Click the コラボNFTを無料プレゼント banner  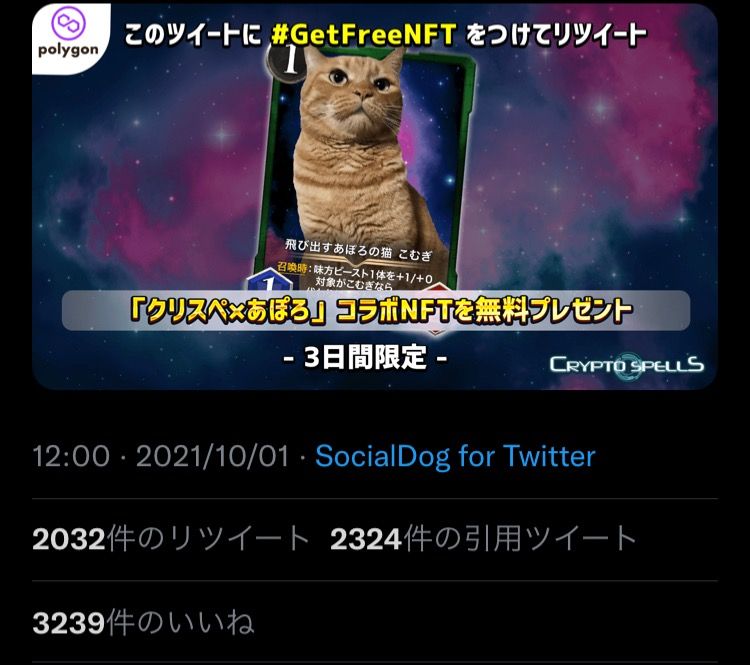(x=376, y=310)
